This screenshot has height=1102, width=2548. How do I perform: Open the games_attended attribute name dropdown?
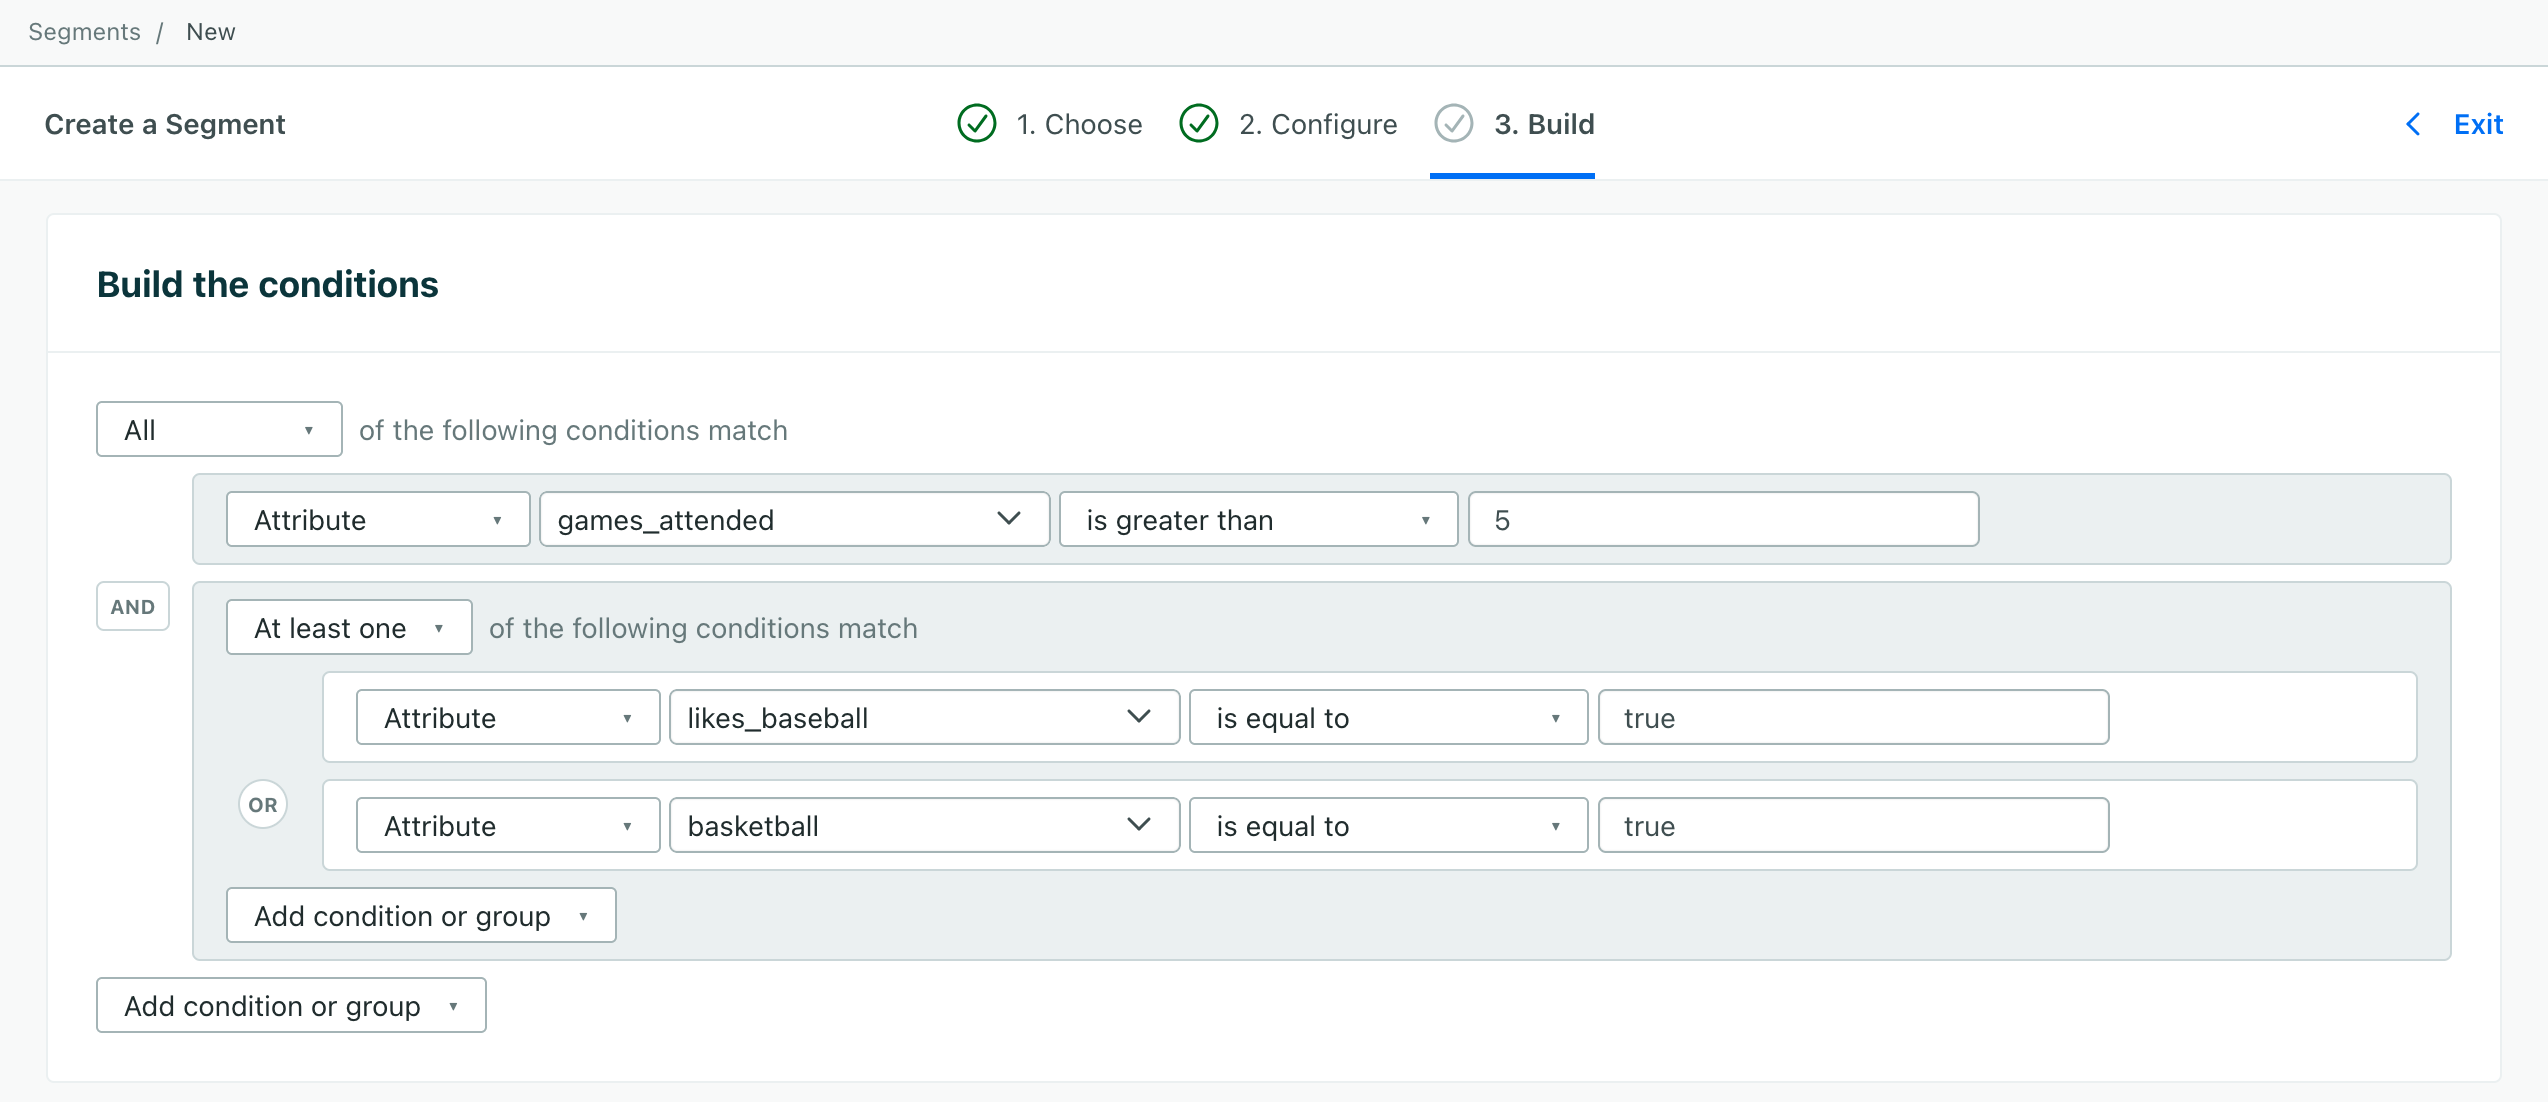pyautogui.click(x=794, y=519)
